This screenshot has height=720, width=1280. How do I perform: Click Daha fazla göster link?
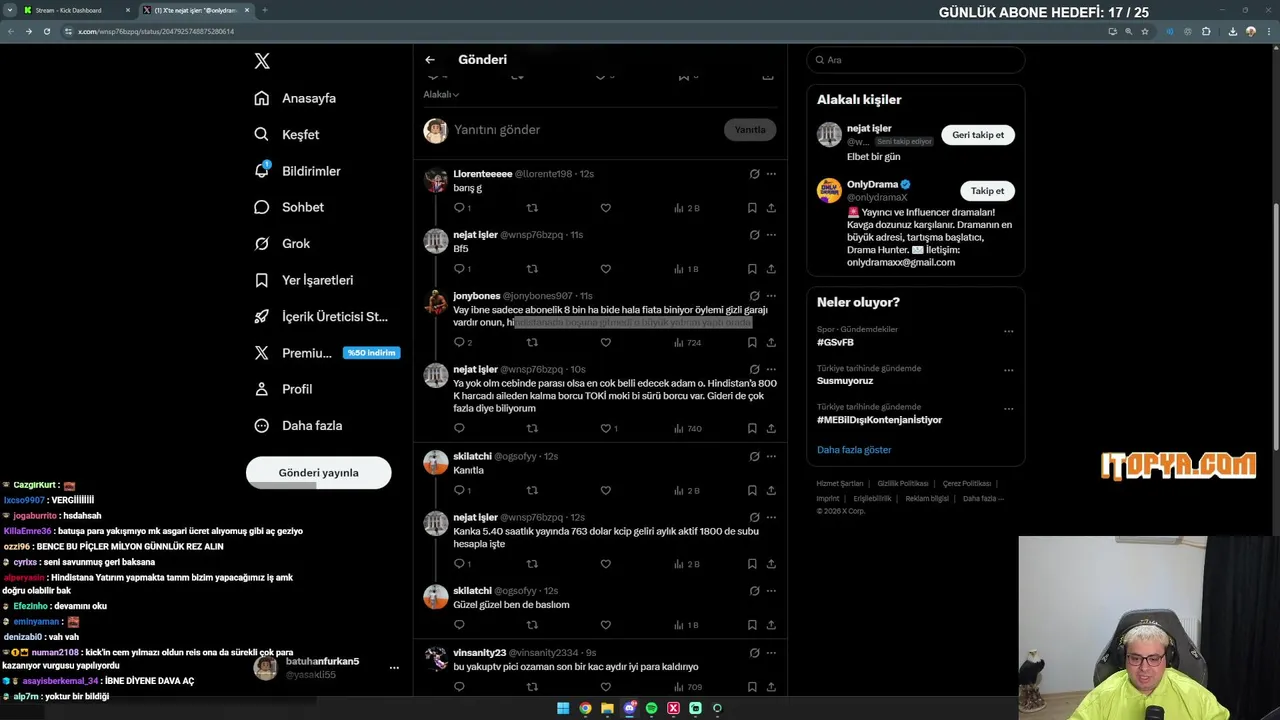(x=854, y=450)
